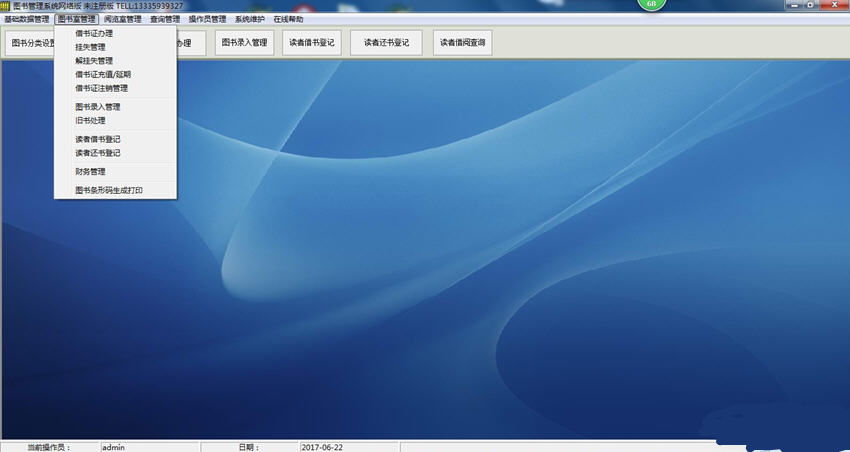Pick 读者还书登记 in the dropdown menu
Viewport: 850px width, 452px height.
[x=115, y=153]
